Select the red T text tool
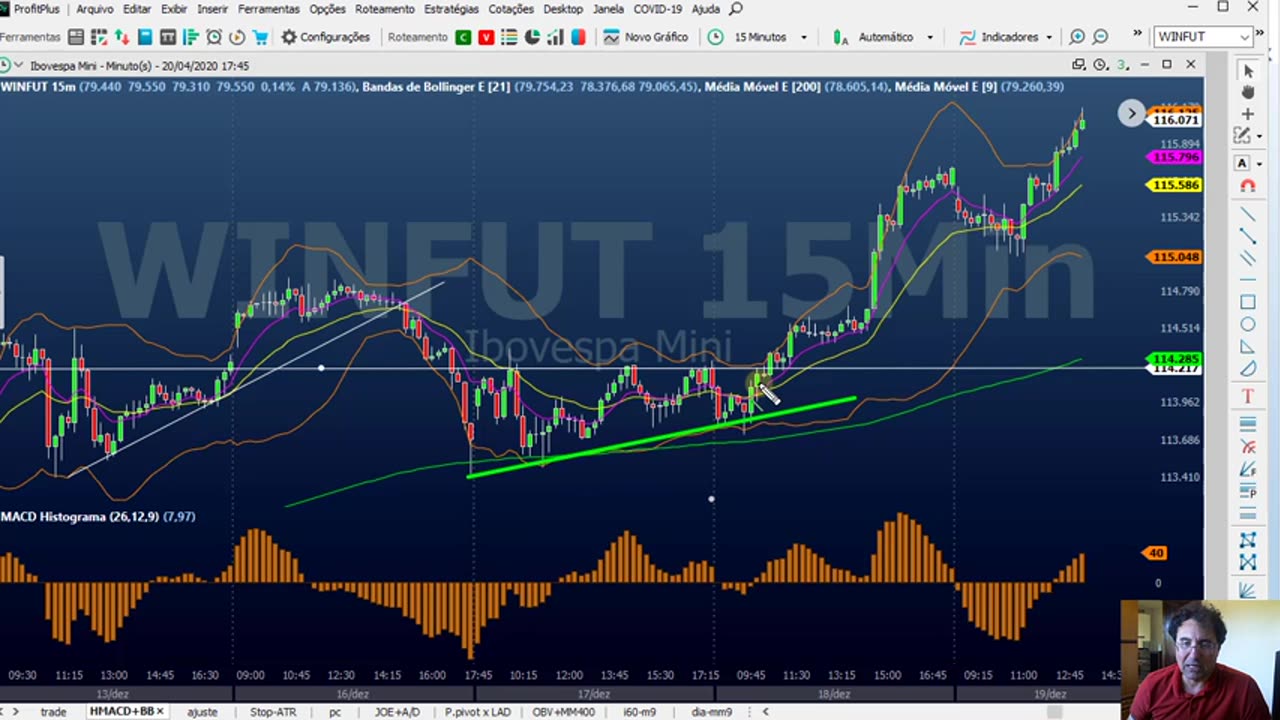Viewport: 1280px width, 720px height. [x=1247, y=397]
